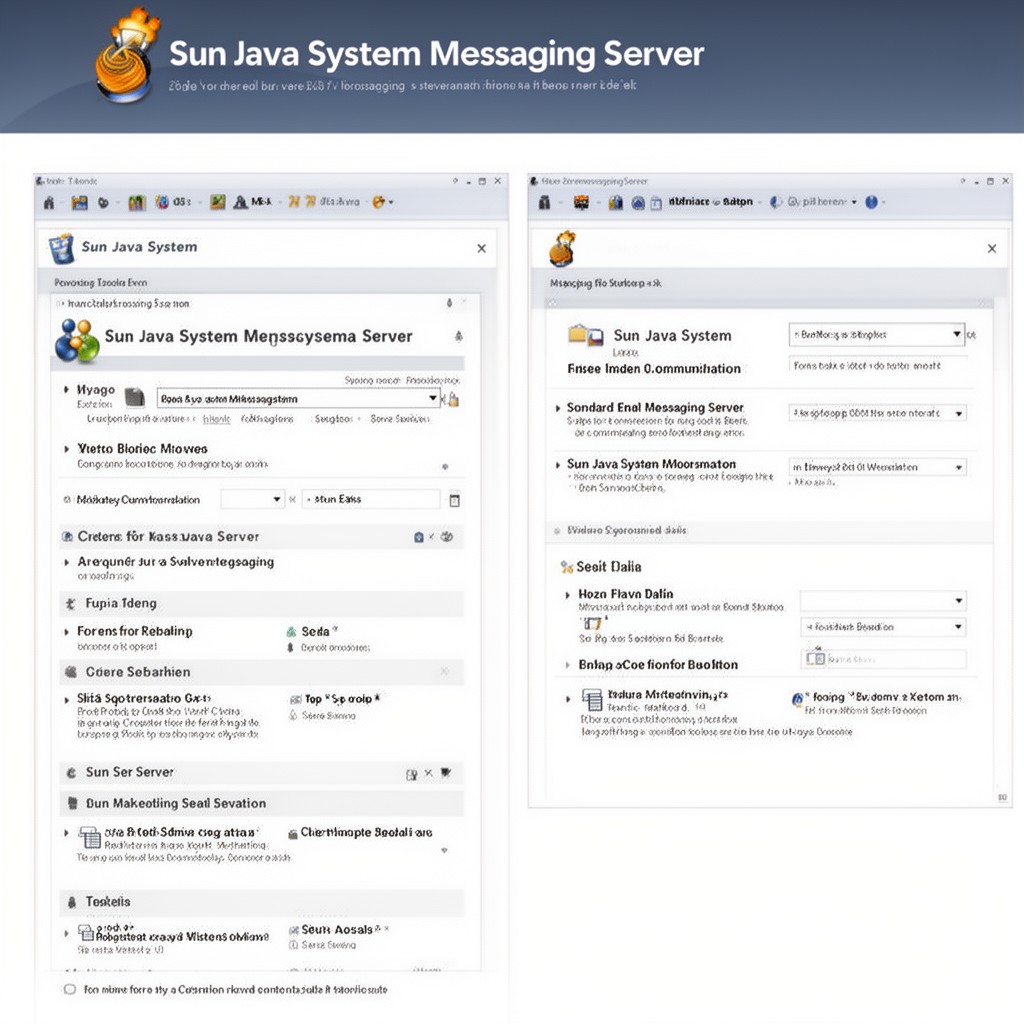Click the 'Seuit Aosals' link
This screenshot has height=1024, width=1024.
(337, 930)
